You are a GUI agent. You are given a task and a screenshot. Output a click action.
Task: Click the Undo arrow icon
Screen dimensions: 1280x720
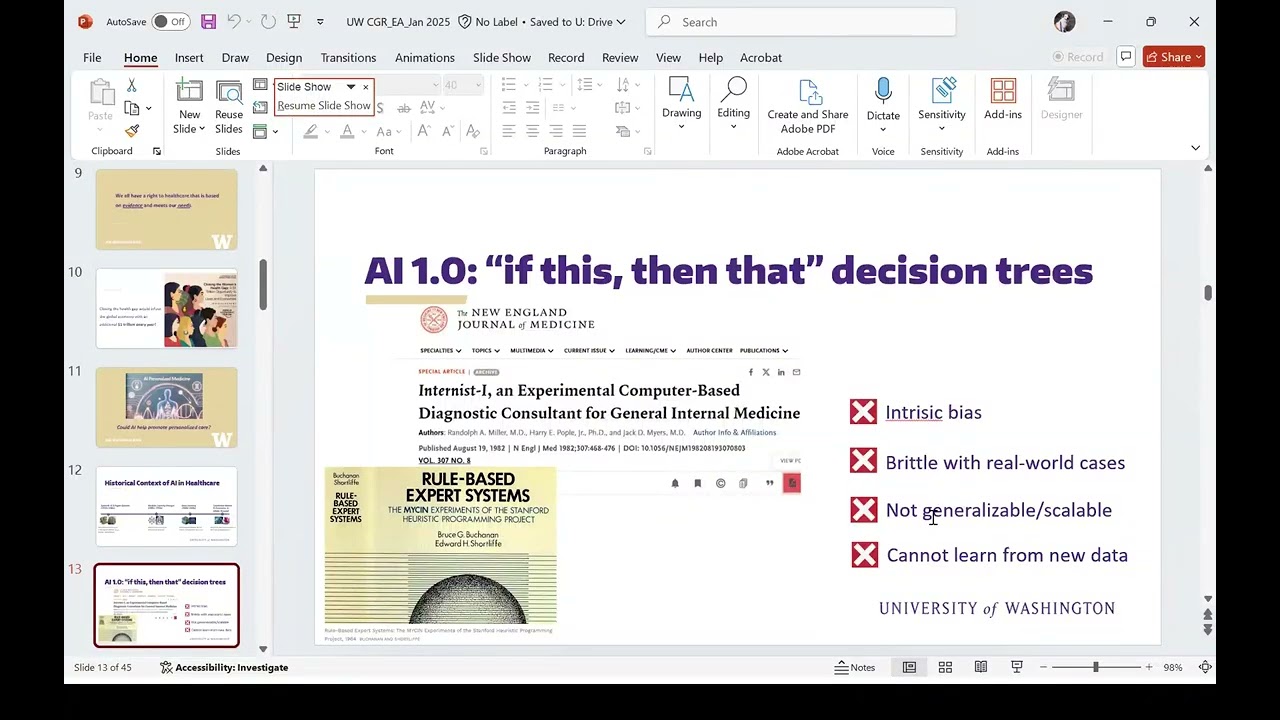[234, 21]
